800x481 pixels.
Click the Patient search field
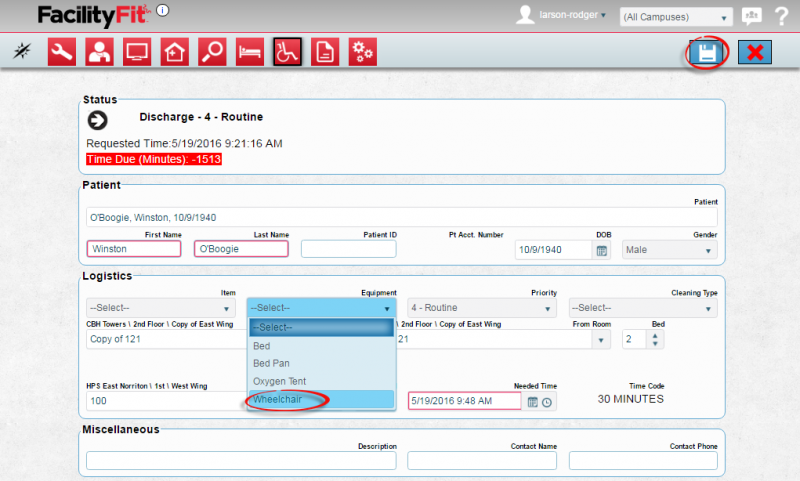[x=402, y=217]
